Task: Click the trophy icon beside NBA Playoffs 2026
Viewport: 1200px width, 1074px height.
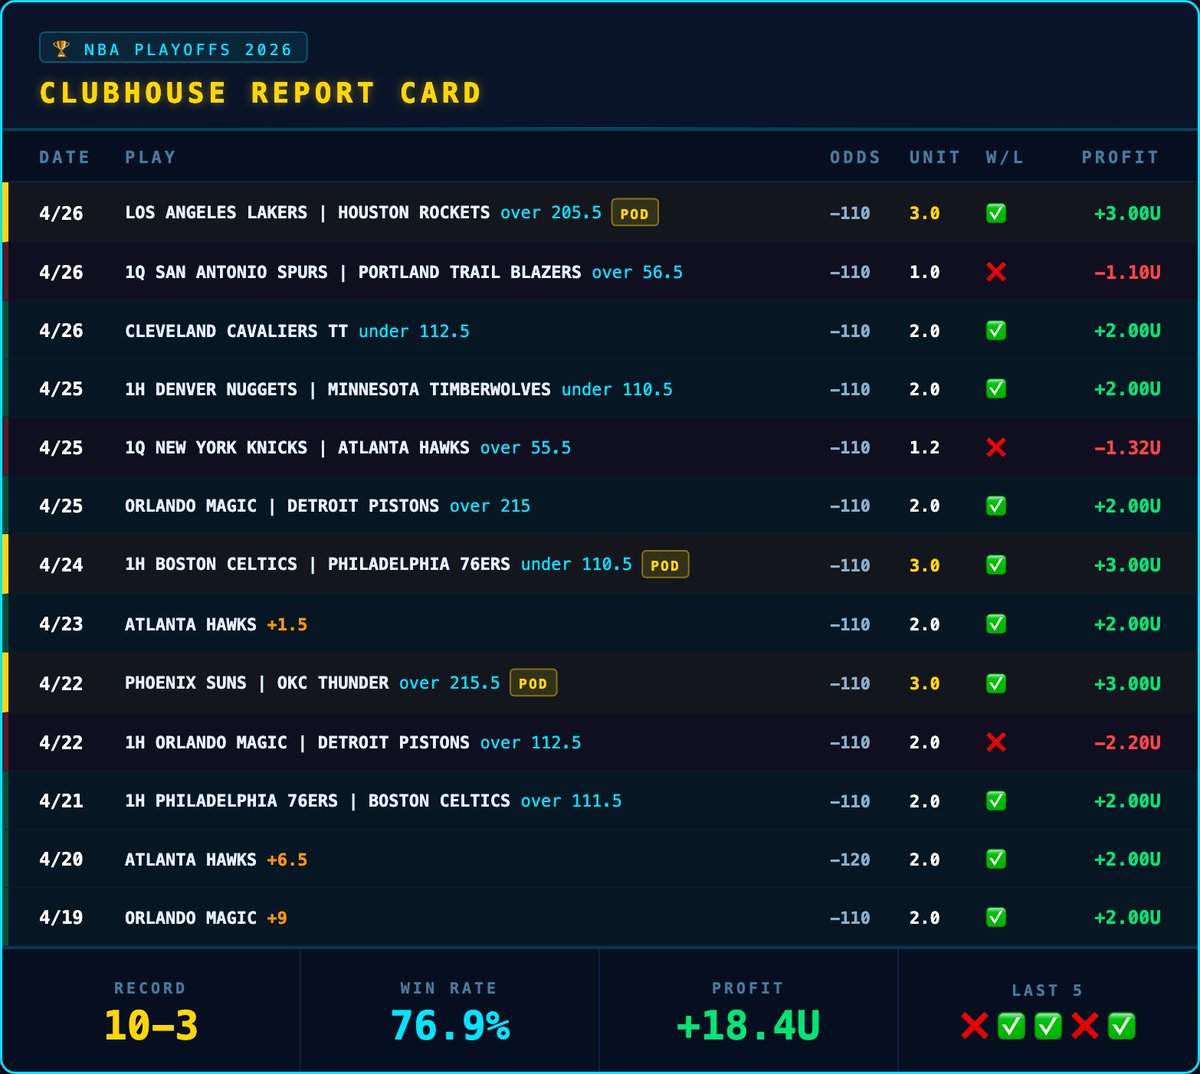Action: 61,49
